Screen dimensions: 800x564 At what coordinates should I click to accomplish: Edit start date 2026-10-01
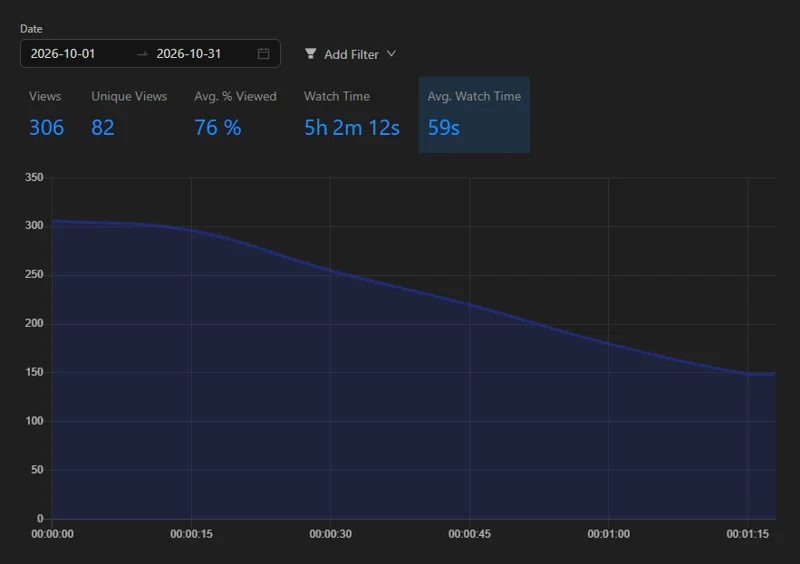(x=63, y=54)
